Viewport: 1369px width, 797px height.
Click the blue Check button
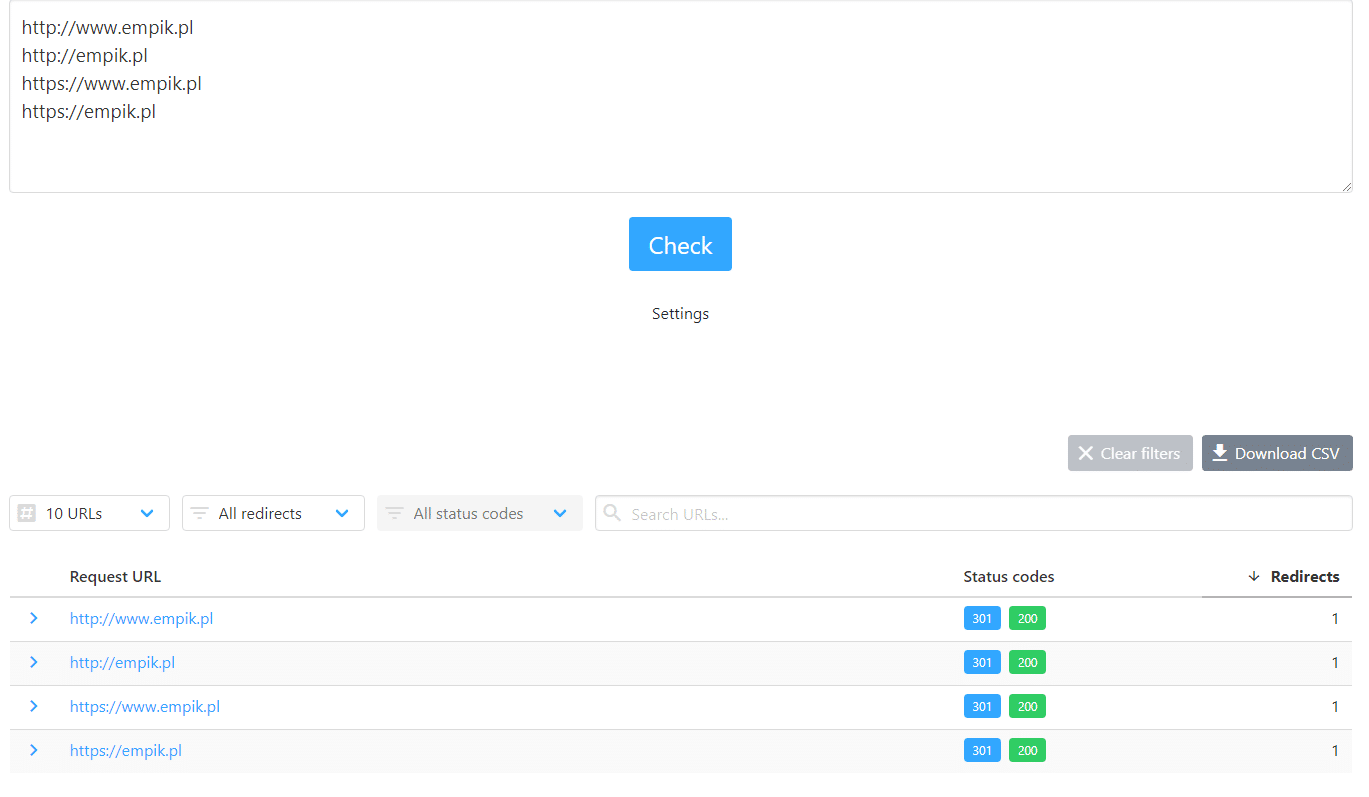[680, 244]
